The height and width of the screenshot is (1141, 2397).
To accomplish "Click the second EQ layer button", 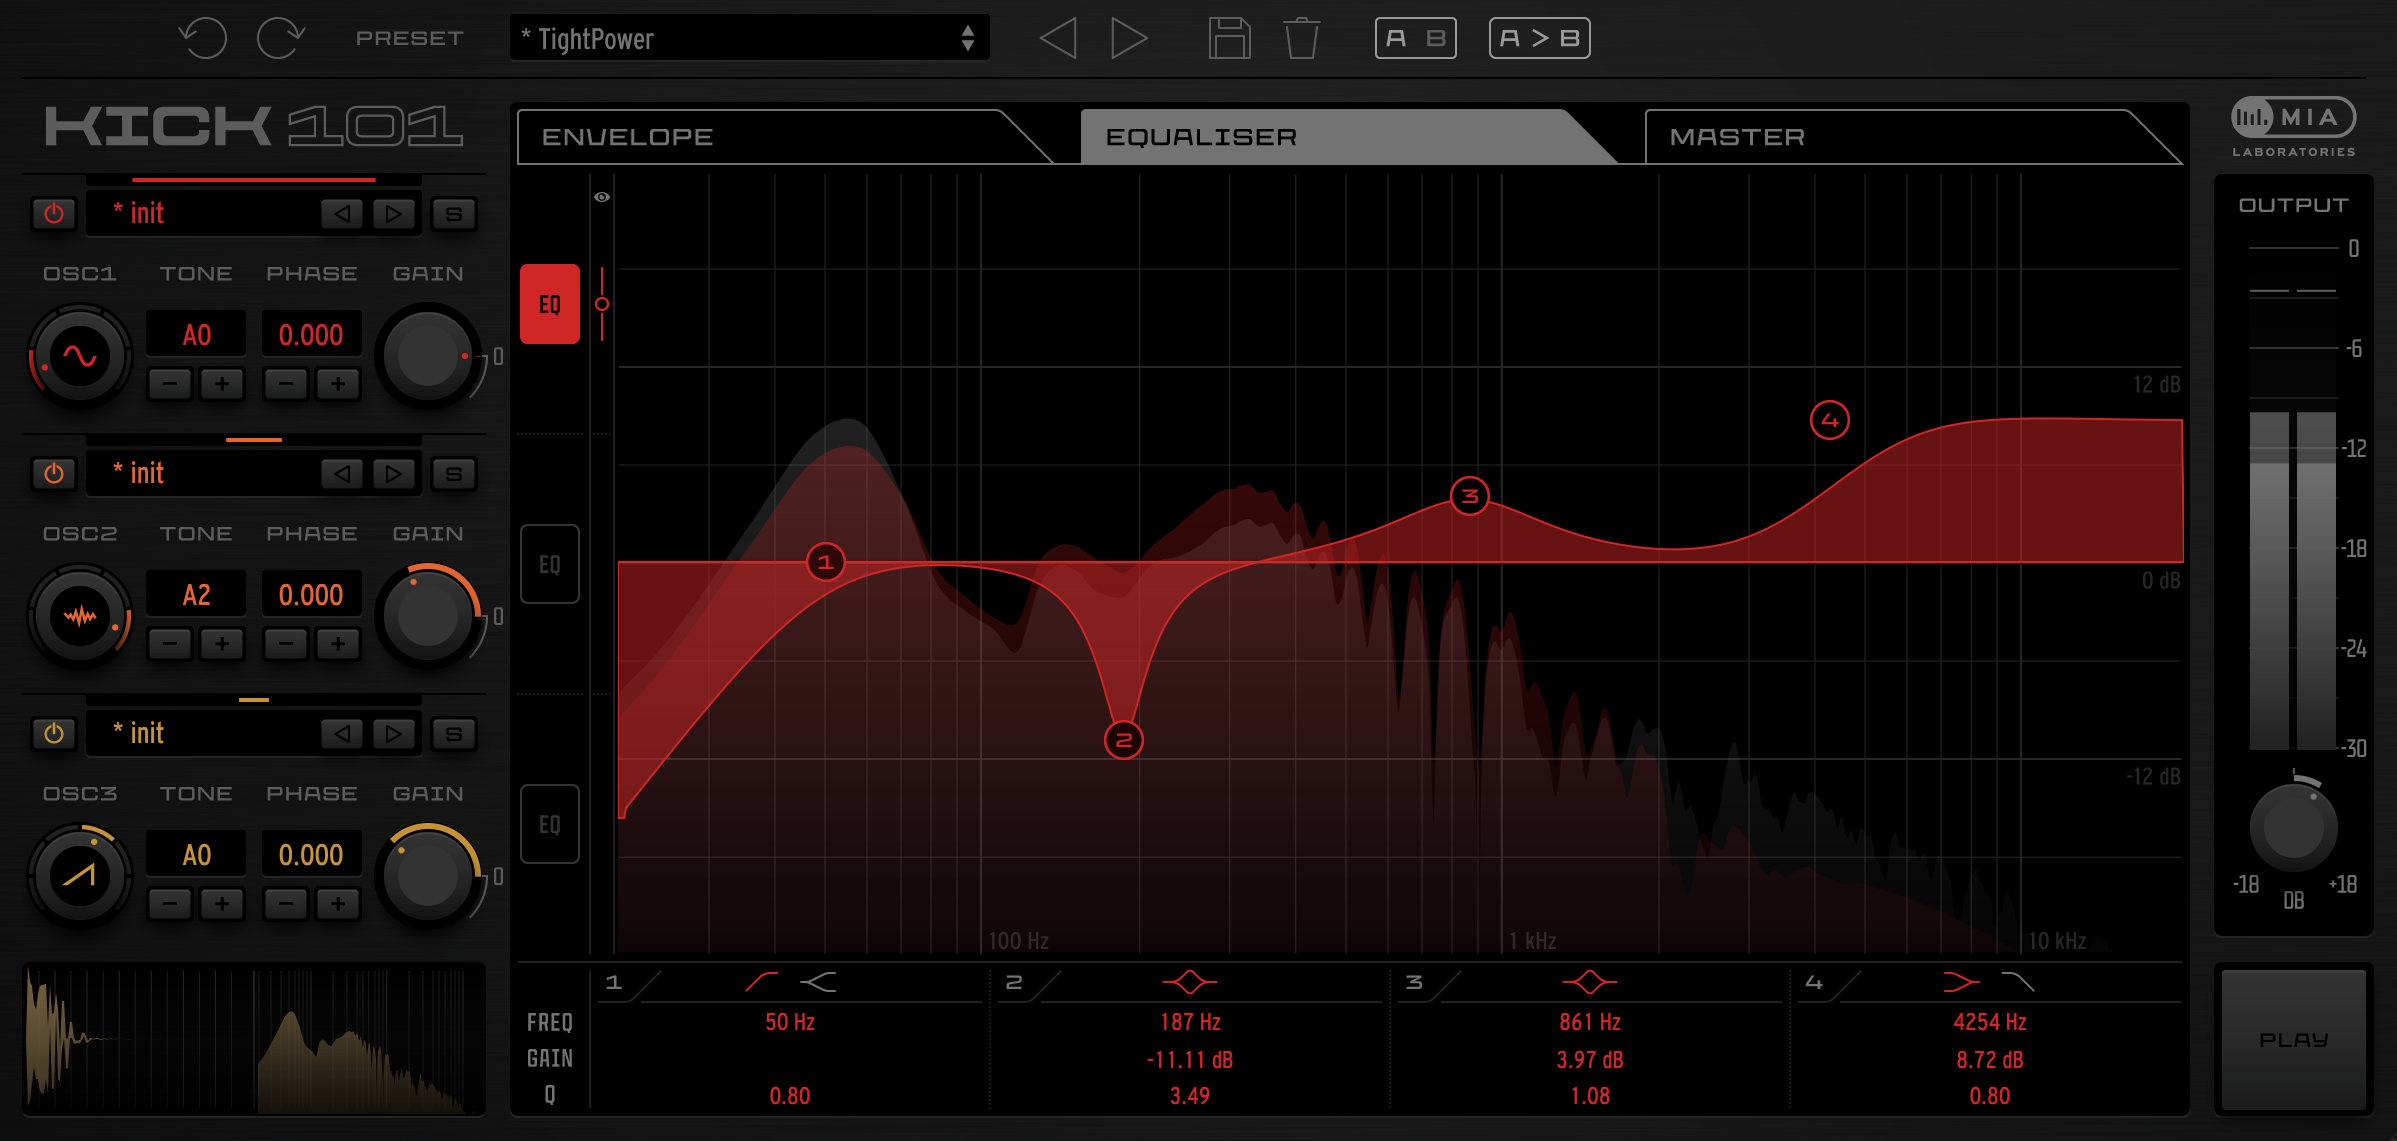I will coord(549,563).
